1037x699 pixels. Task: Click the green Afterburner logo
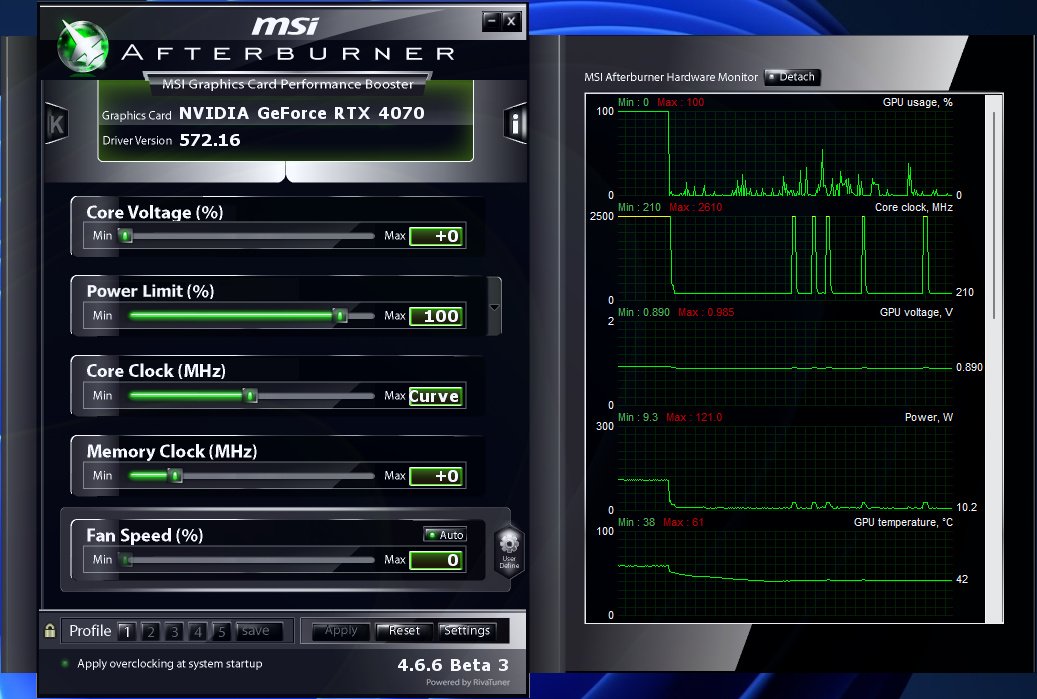[x=83, y=46]
